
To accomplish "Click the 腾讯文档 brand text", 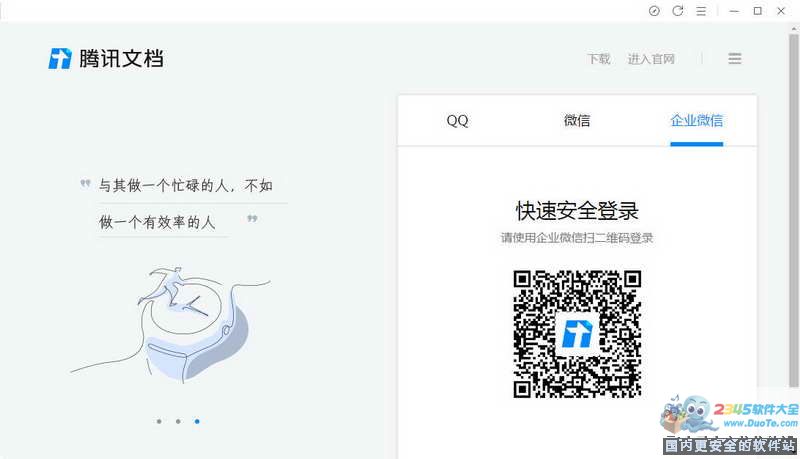I will (121, 59).
